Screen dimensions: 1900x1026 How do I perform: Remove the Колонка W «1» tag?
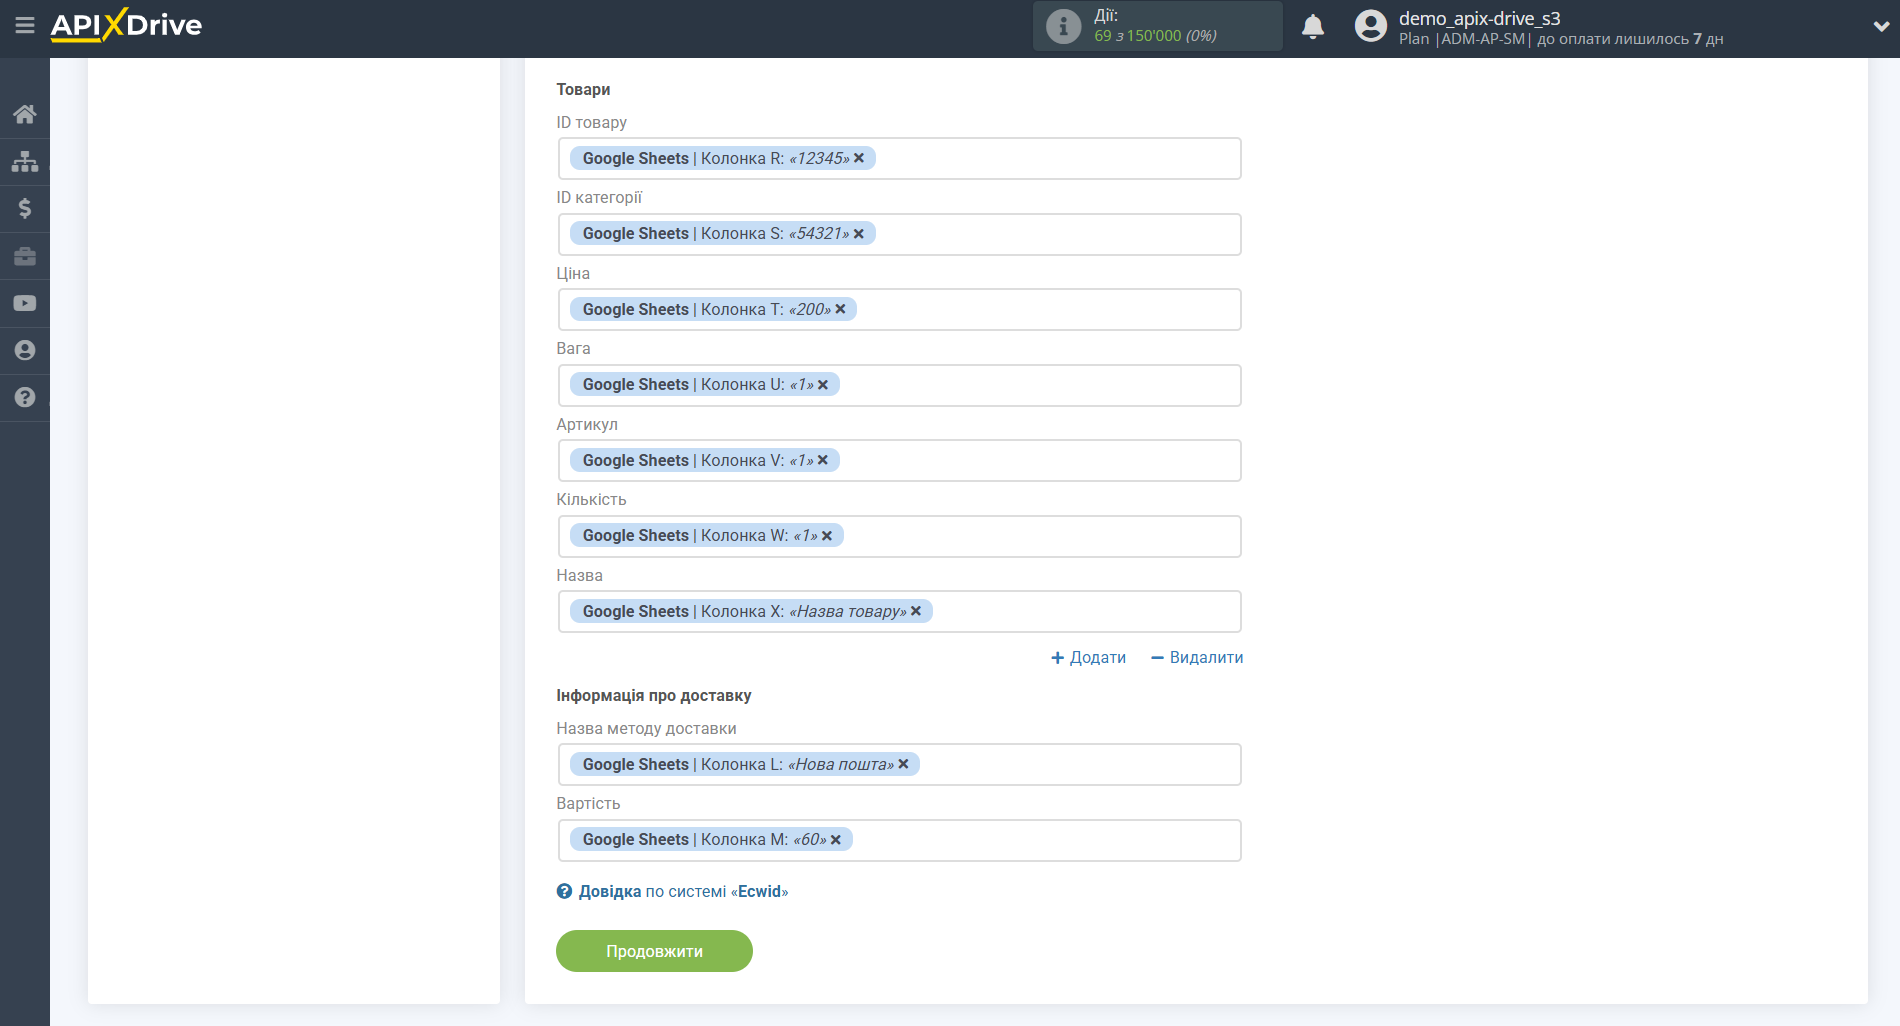point(827,535)
